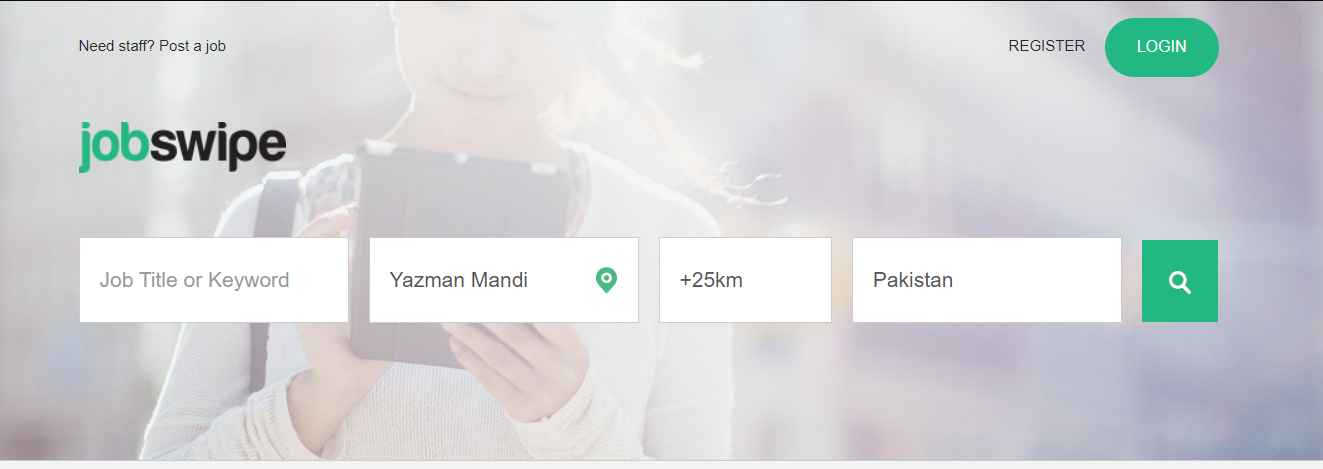Viewport: 1323px width, 469px height.
Task: Focus the Job Title or Keyword field
Action: tap(214, 280)
